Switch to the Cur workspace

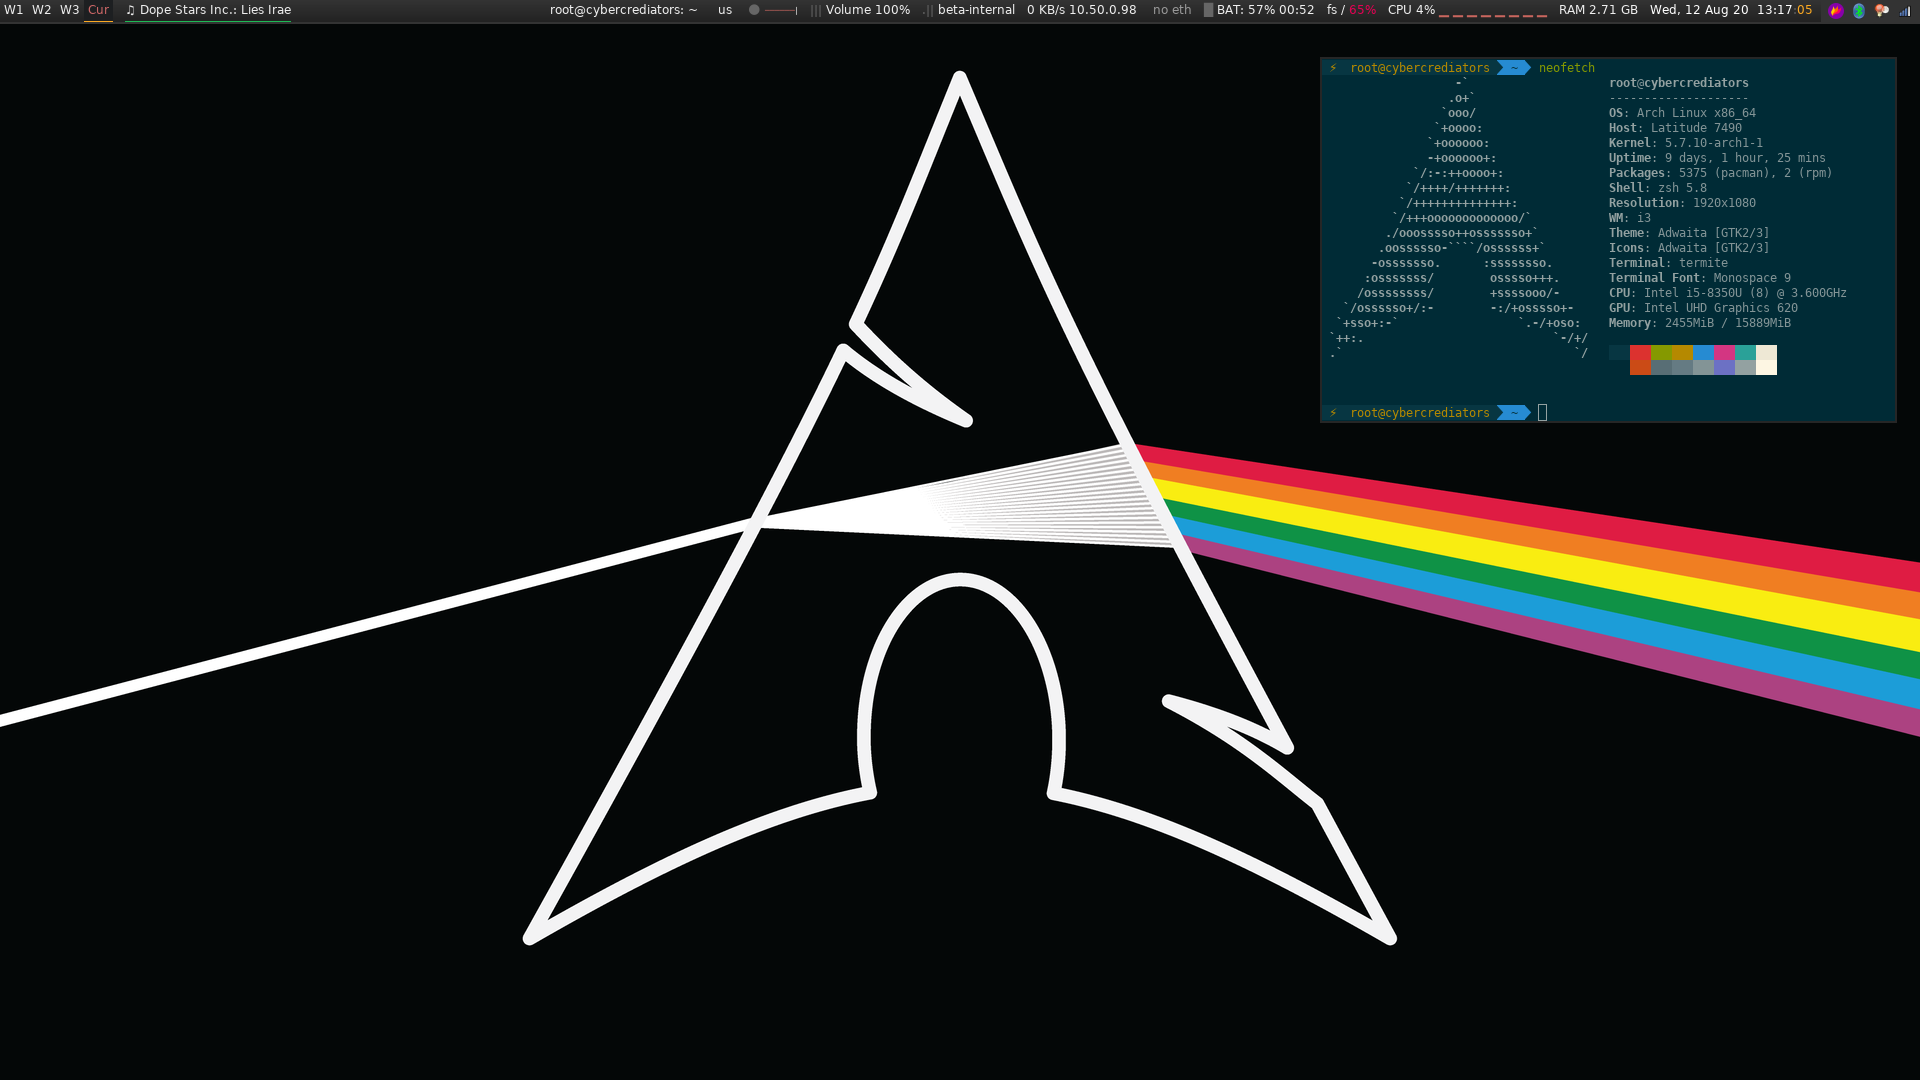tap(98, 9)
